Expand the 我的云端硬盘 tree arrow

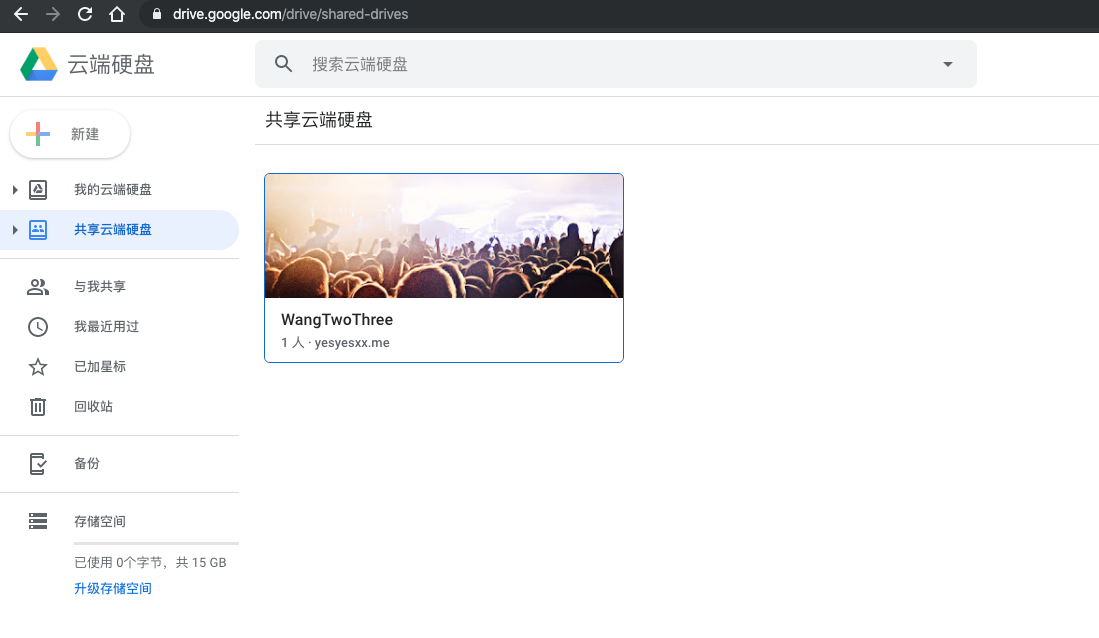point(14,190)
